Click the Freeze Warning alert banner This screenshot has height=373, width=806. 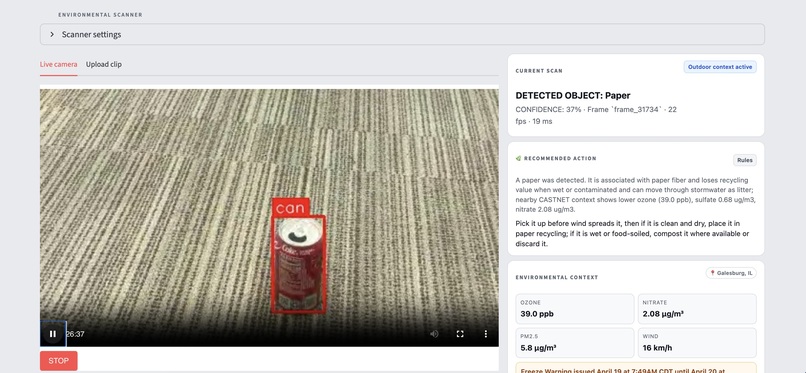pyautogui.click(x=636, y=368)
